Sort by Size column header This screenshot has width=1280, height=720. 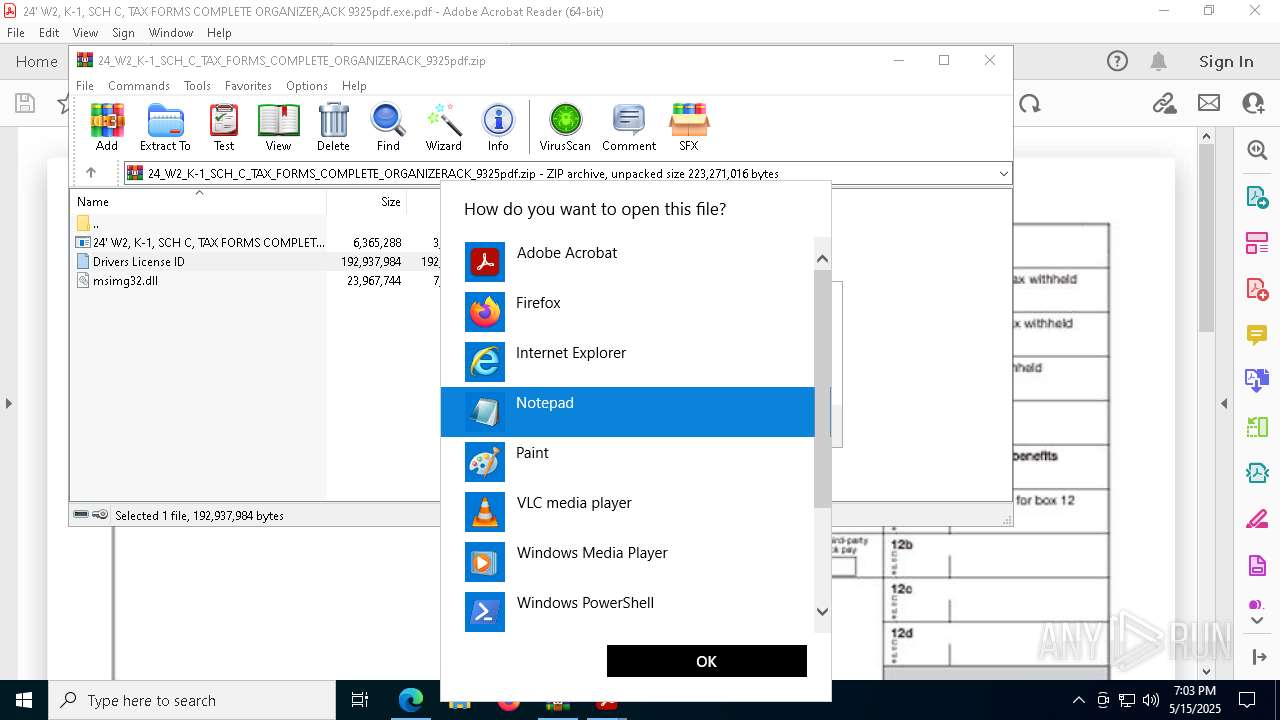pyautogui.click(x=367, y=201)
